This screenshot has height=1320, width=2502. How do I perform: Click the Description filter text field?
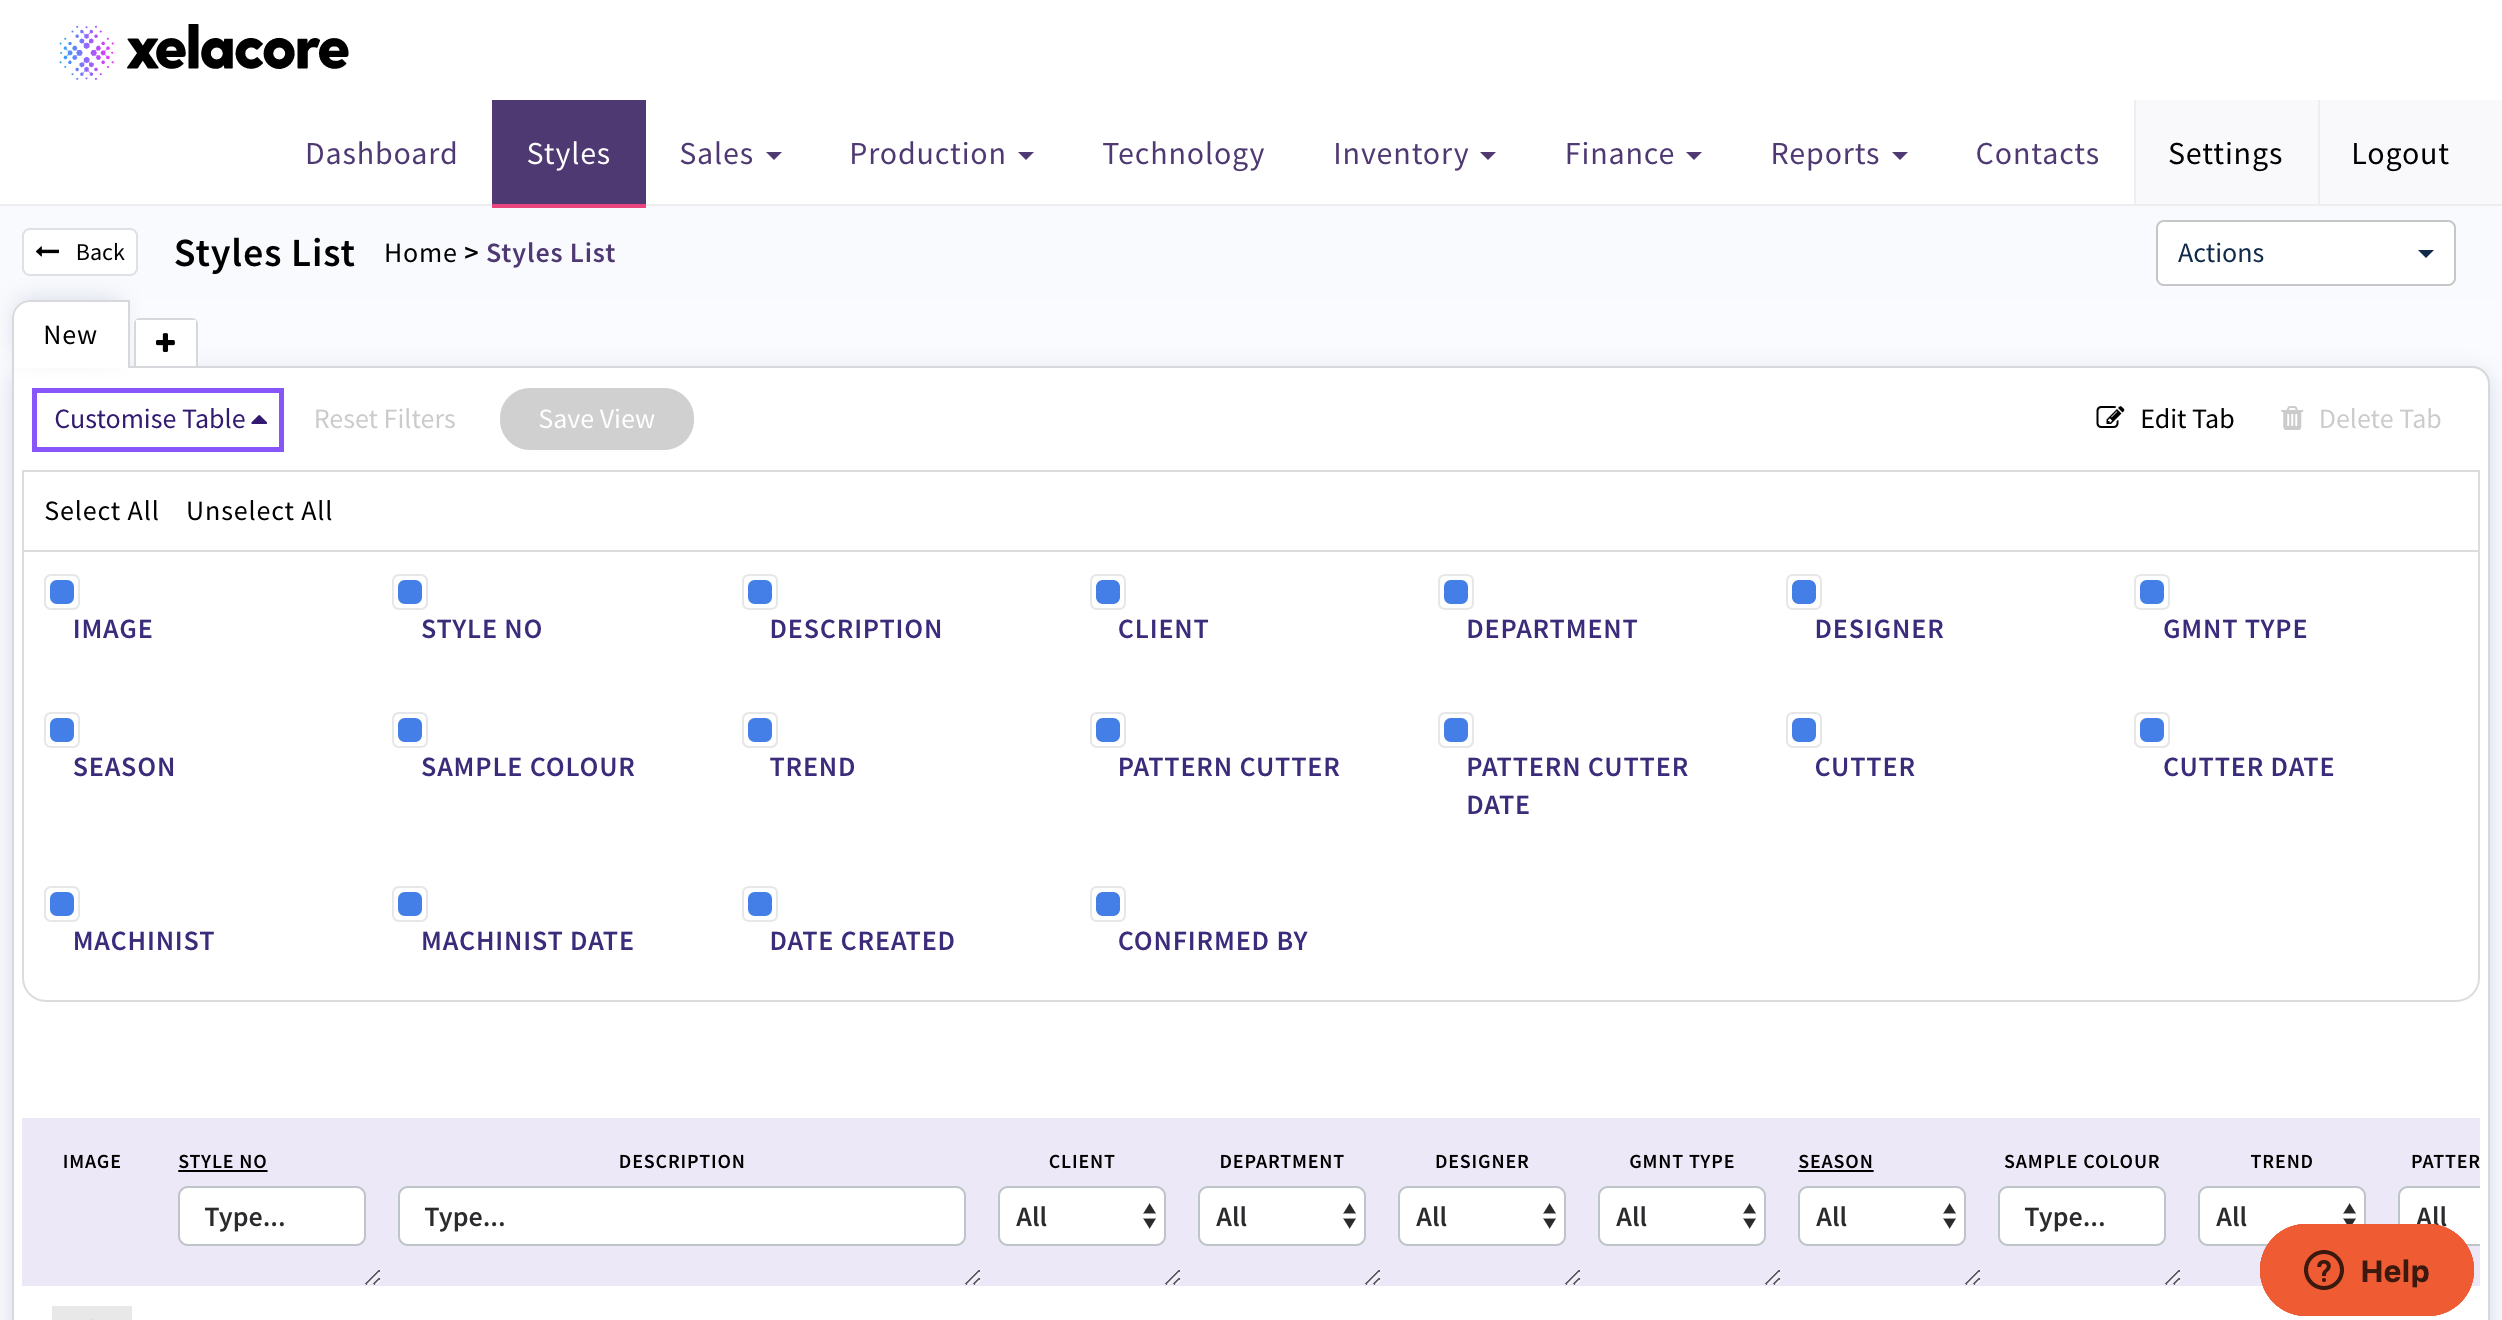pos(681,1216)
